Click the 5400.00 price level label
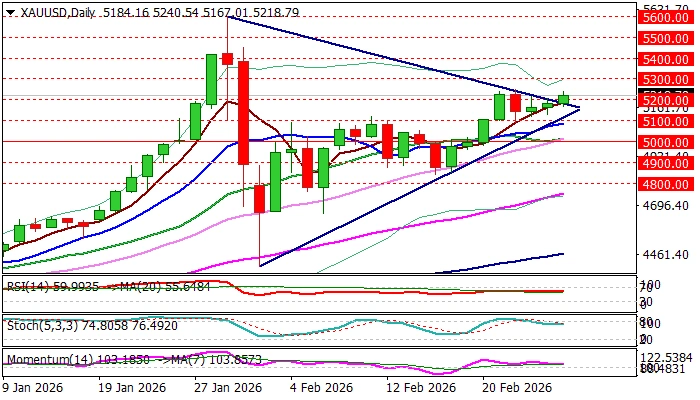Image resolution: width=700 pixels, height=400 pixels. point(668,59)
